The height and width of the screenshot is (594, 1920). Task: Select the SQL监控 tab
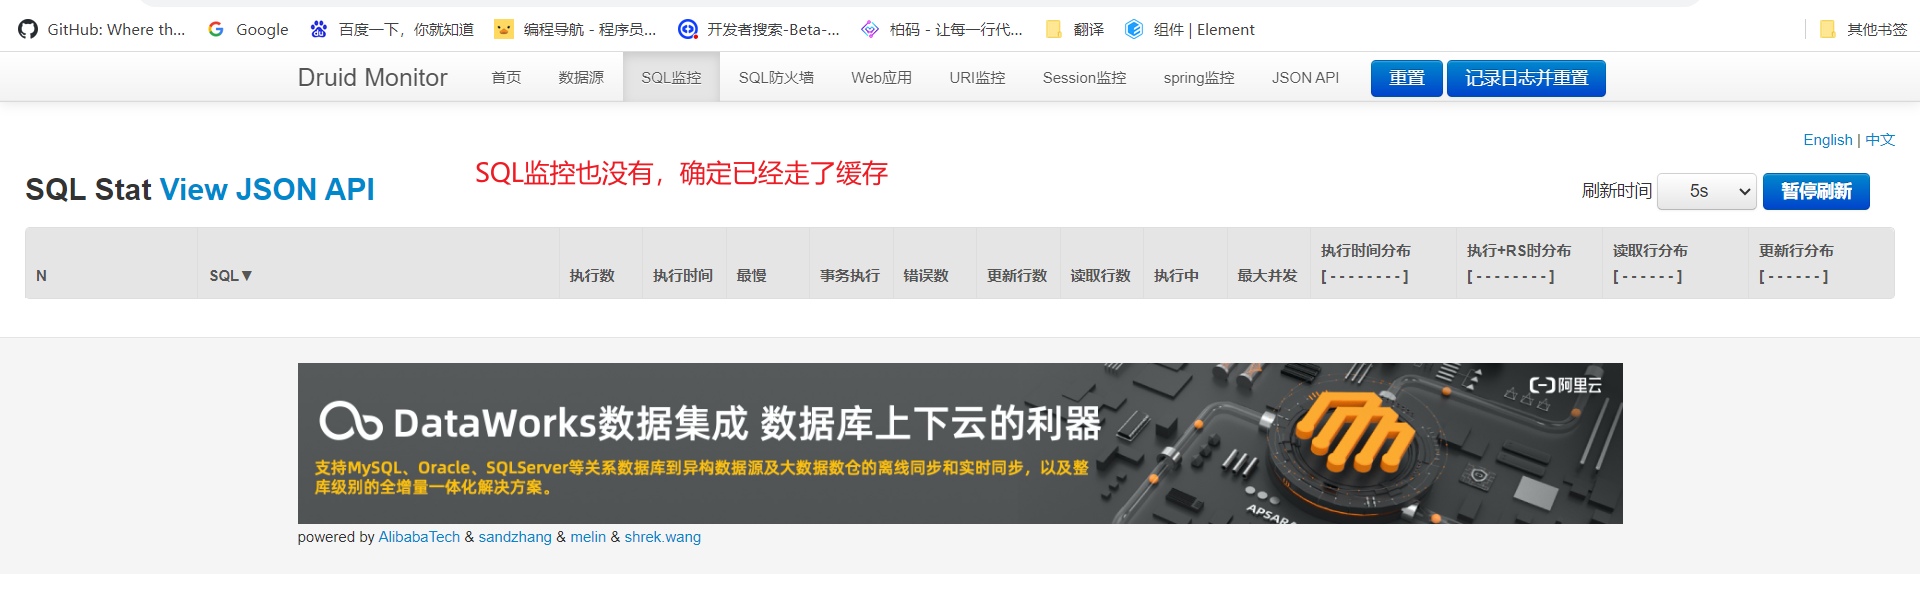tap(671, 77)
